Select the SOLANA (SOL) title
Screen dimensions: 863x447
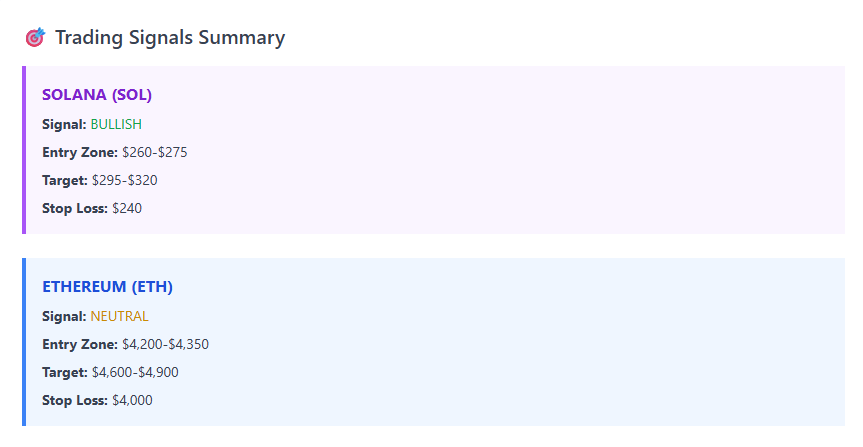click(97, 95)
